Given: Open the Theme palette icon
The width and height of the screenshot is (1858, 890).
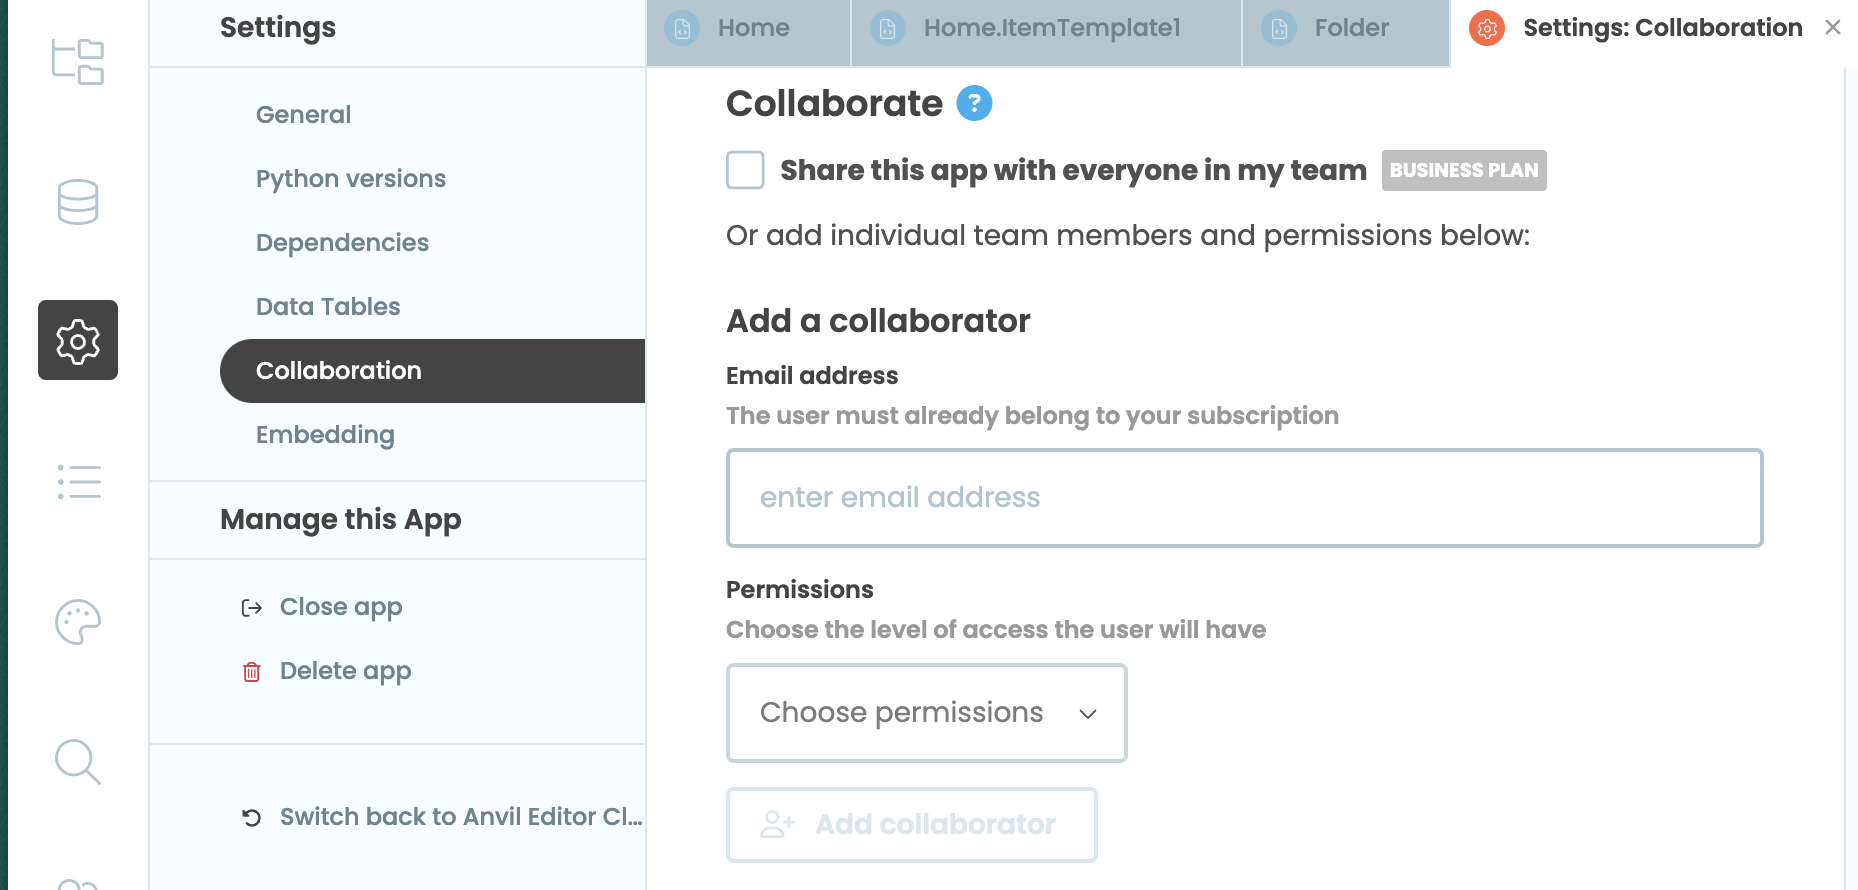Looking at the screenshot, I should pos(78,621).
